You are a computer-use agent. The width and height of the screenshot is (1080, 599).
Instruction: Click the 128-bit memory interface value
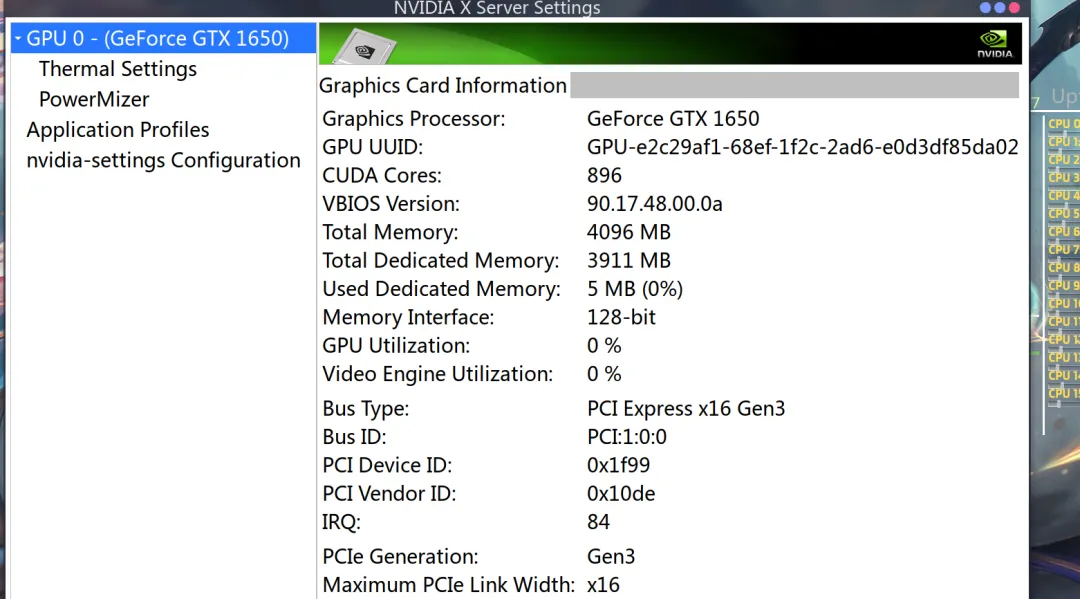click(x=621, y=317)
